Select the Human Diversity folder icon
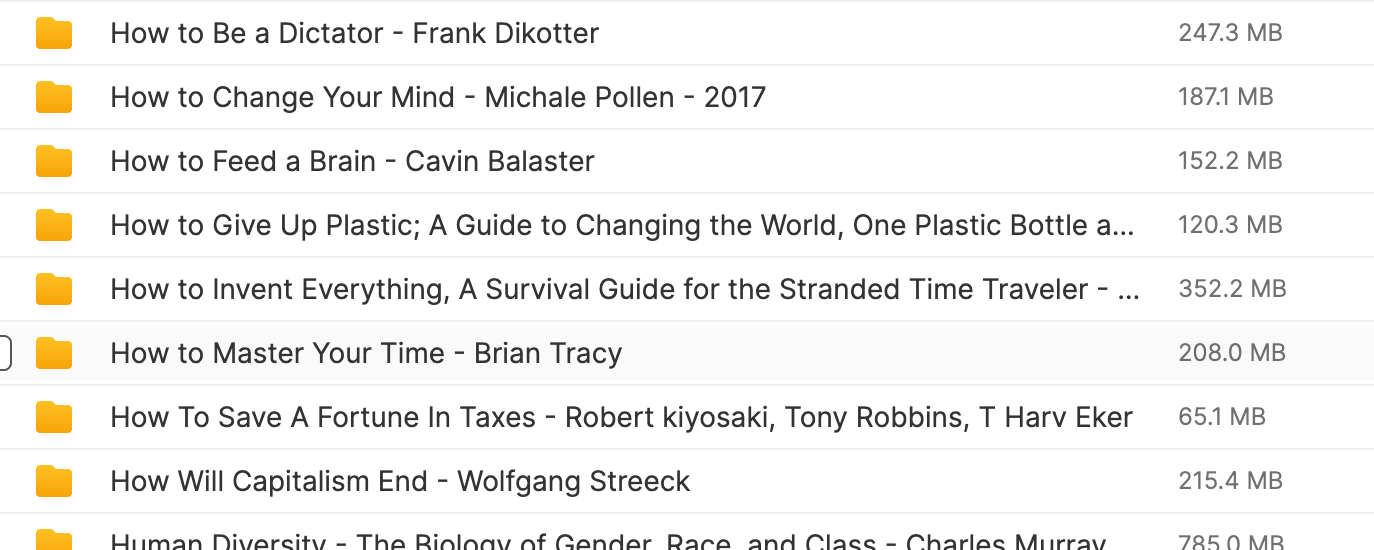Screen dimensions: 1374x550 click(x=54, y=541)
